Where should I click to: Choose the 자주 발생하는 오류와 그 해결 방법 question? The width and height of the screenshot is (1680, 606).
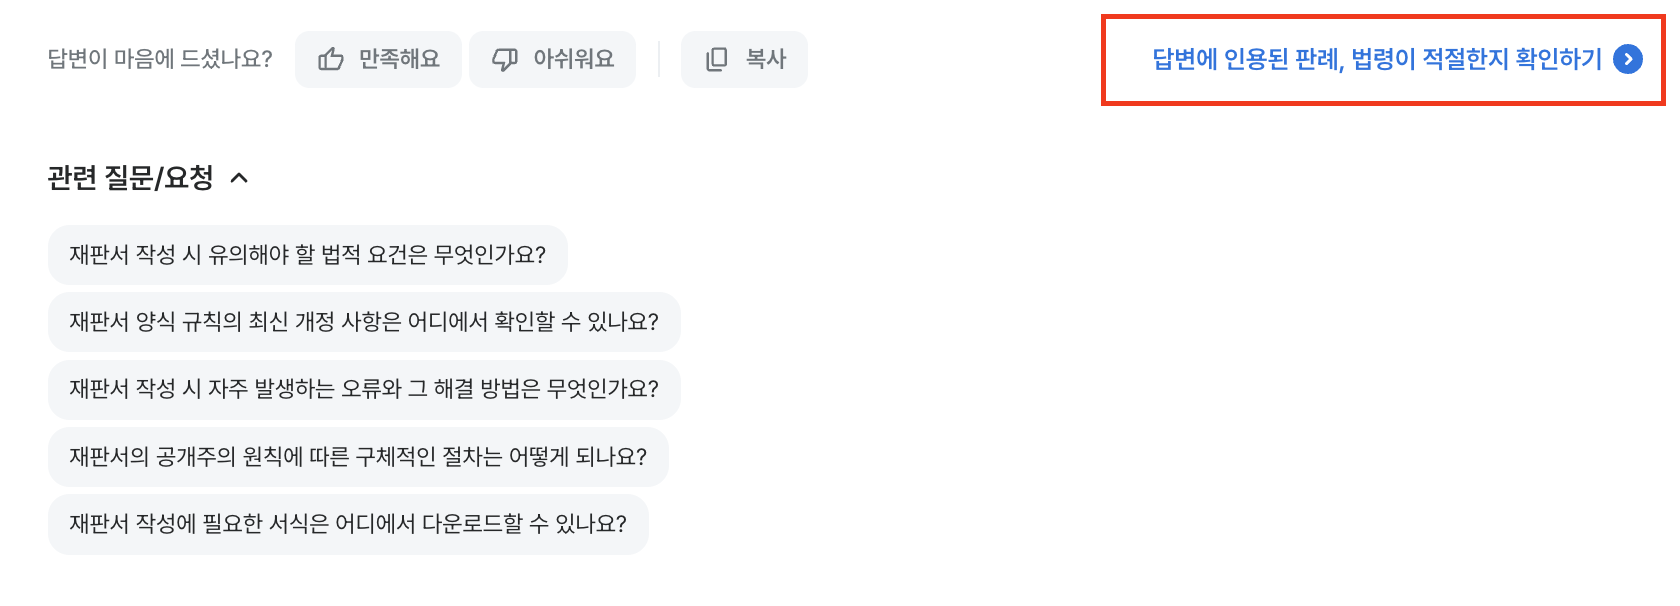pyautogui.click(x=363, y=389)
